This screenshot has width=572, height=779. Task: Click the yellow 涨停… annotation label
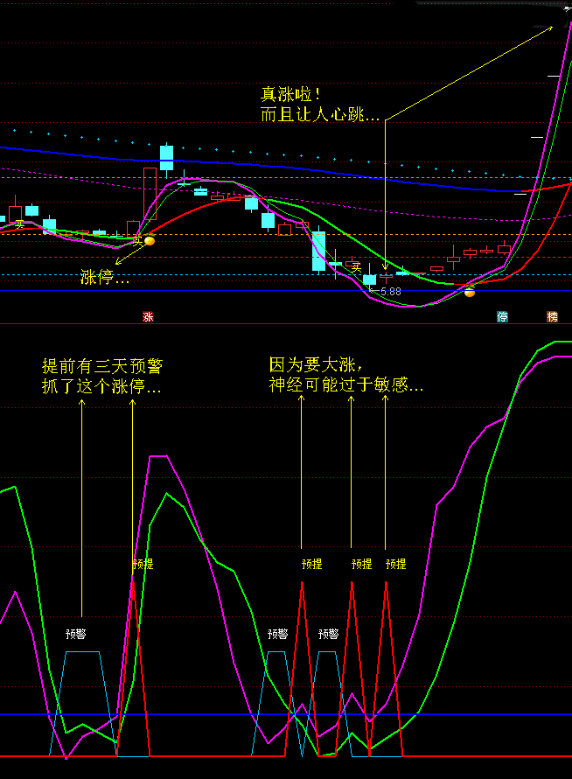105,277
